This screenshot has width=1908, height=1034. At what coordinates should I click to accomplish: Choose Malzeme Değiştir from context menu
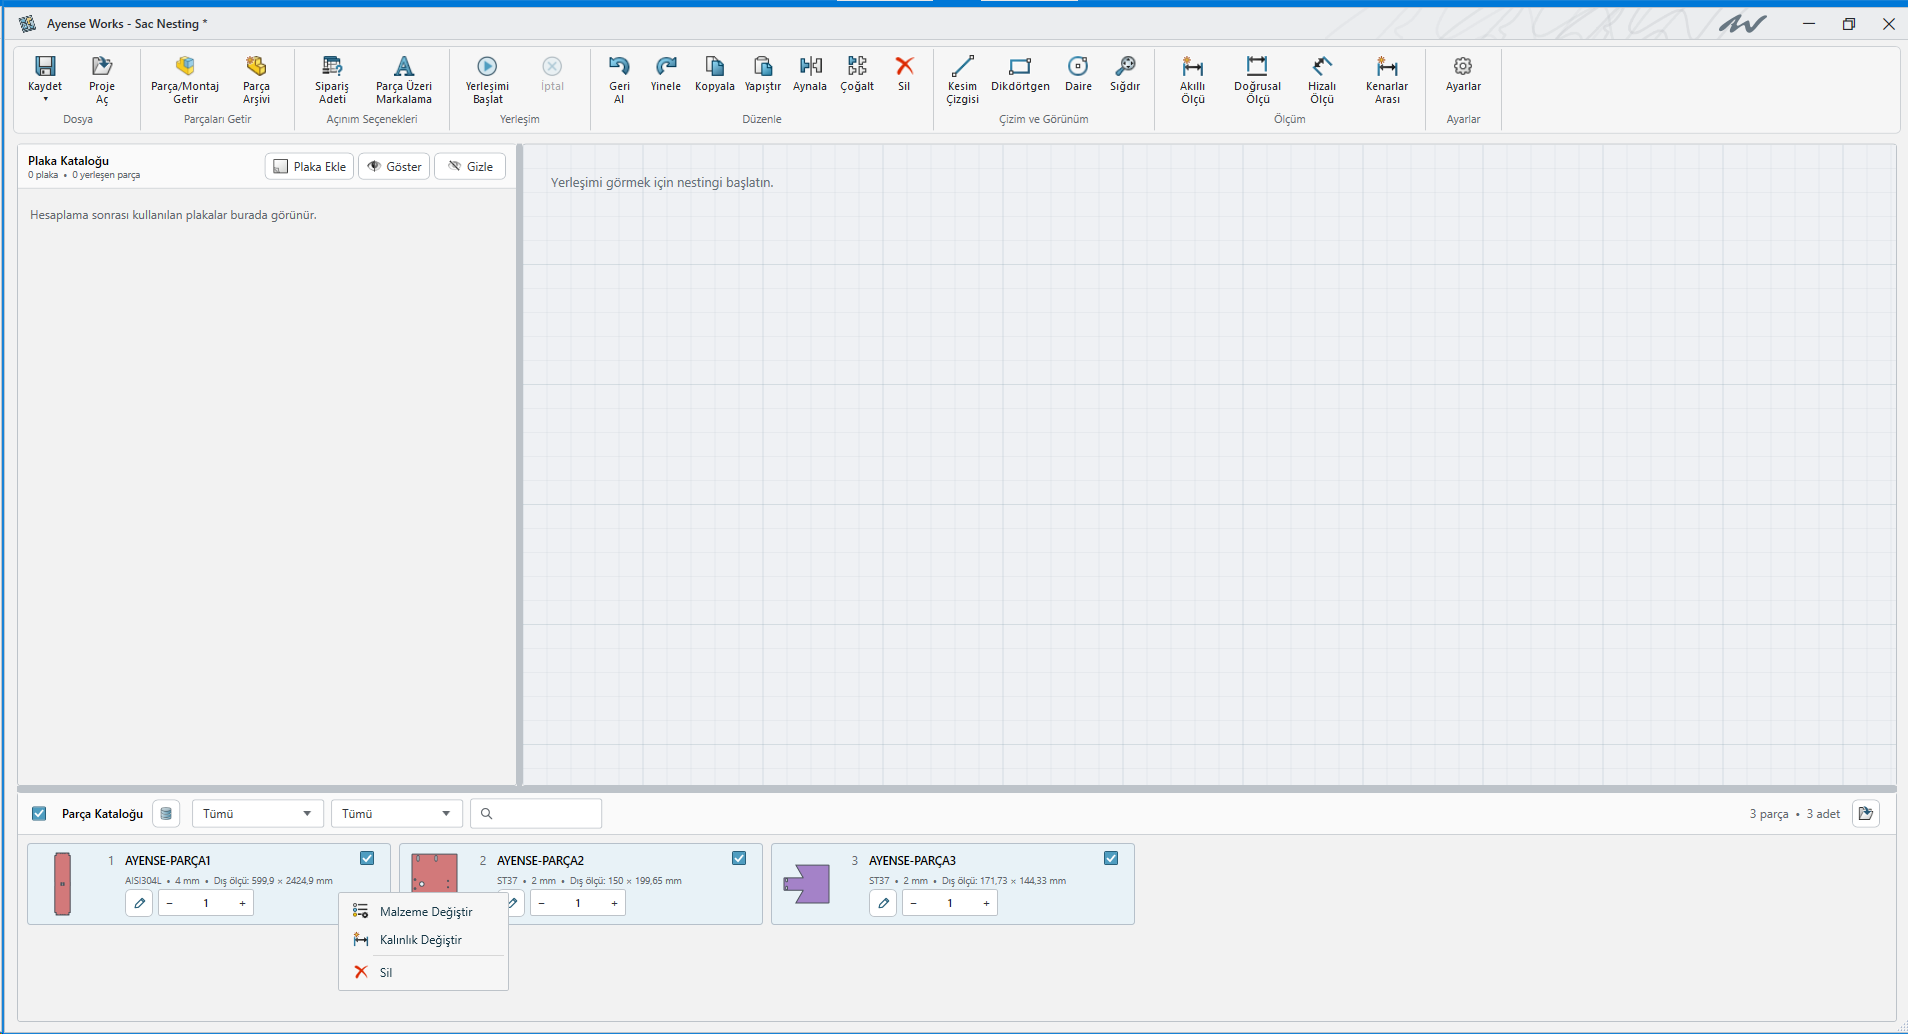pyautogui.click(x=424, y=911)
